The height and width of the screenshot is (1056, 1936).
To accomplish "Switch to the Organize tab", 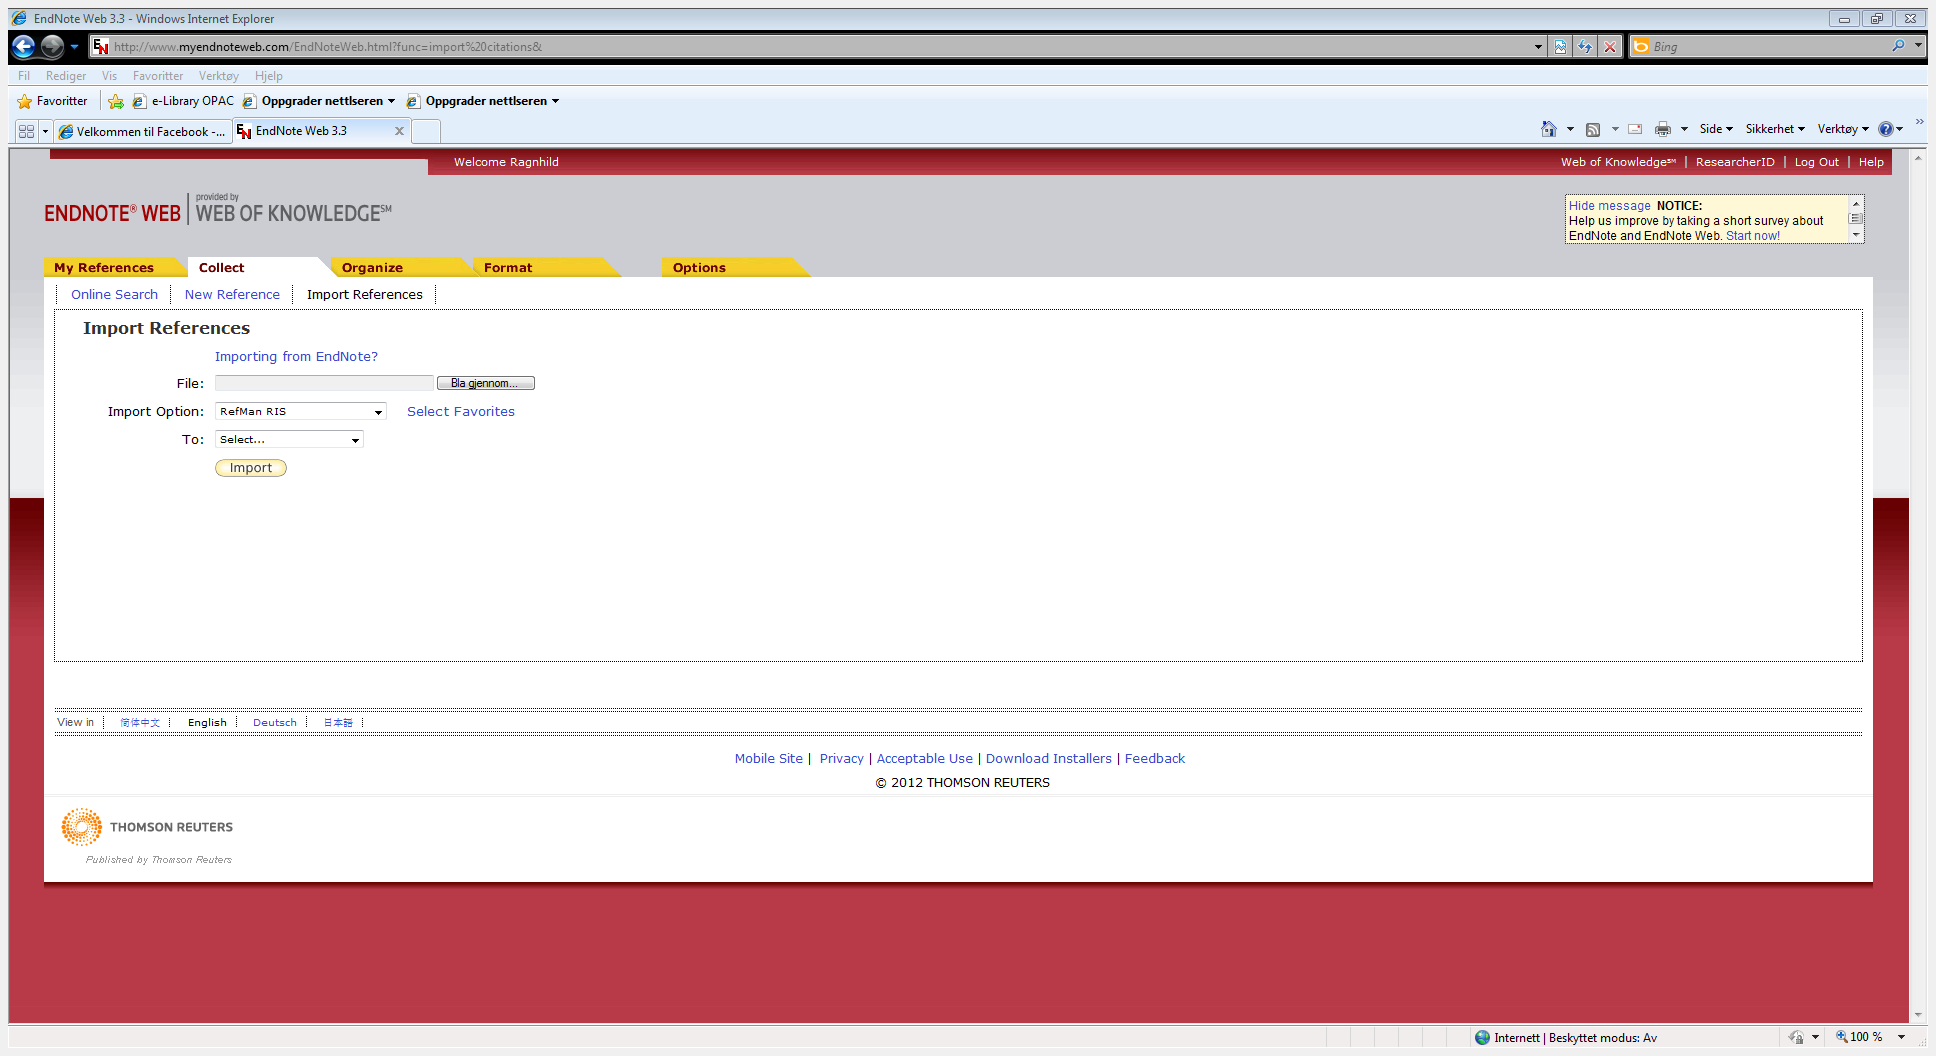I will click(x=372, y=268).
